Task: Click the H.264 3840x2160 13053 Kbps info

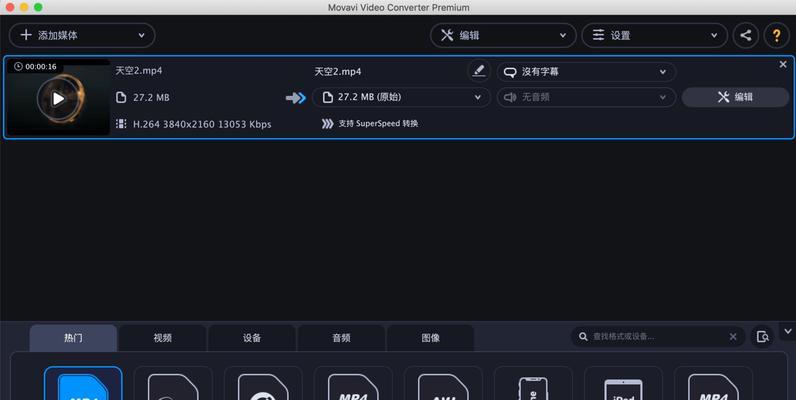Action: pos(202,124)
